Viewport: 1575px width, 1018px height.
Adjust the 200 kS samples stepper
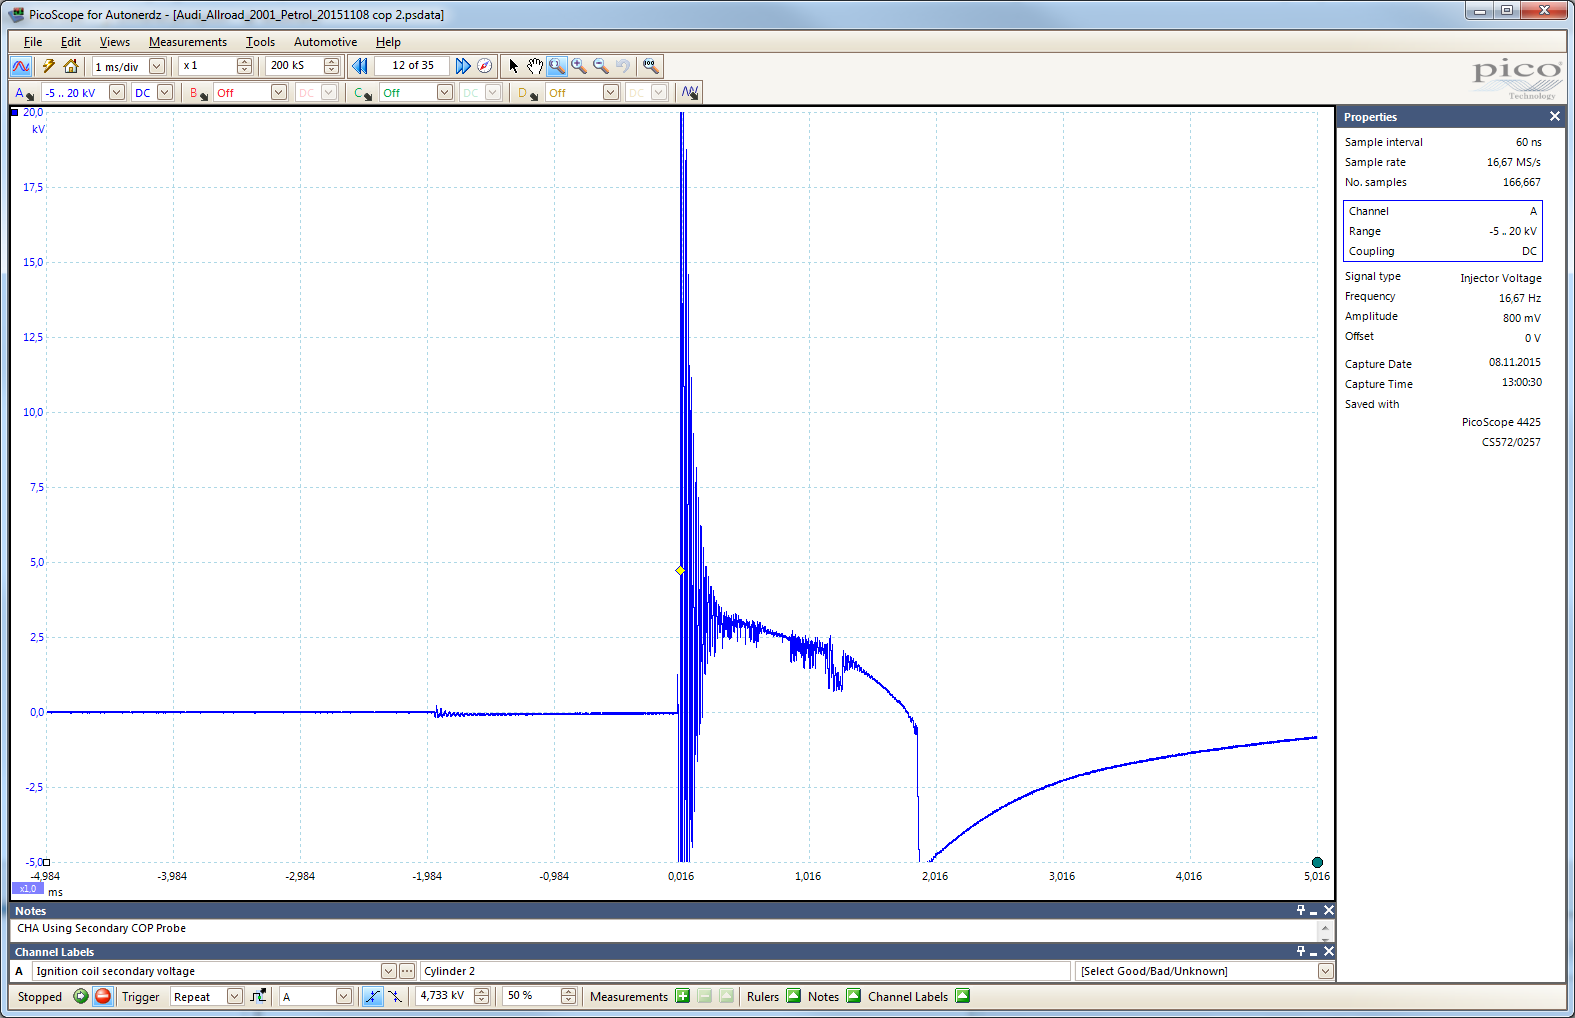332,66
